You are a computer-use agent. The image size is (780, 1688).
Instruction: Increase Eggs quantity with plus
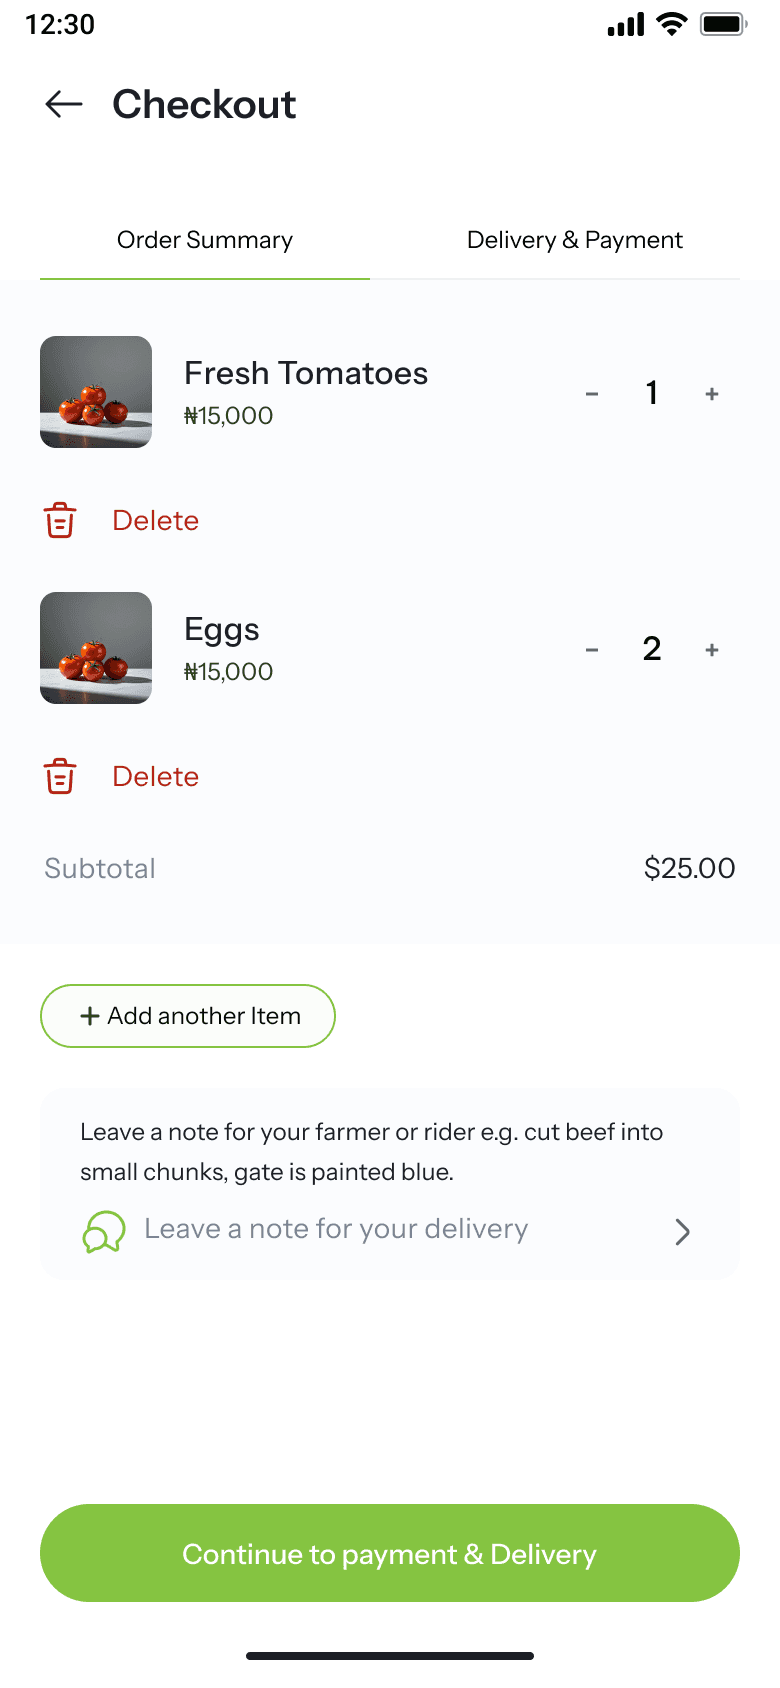click(712, 650)
